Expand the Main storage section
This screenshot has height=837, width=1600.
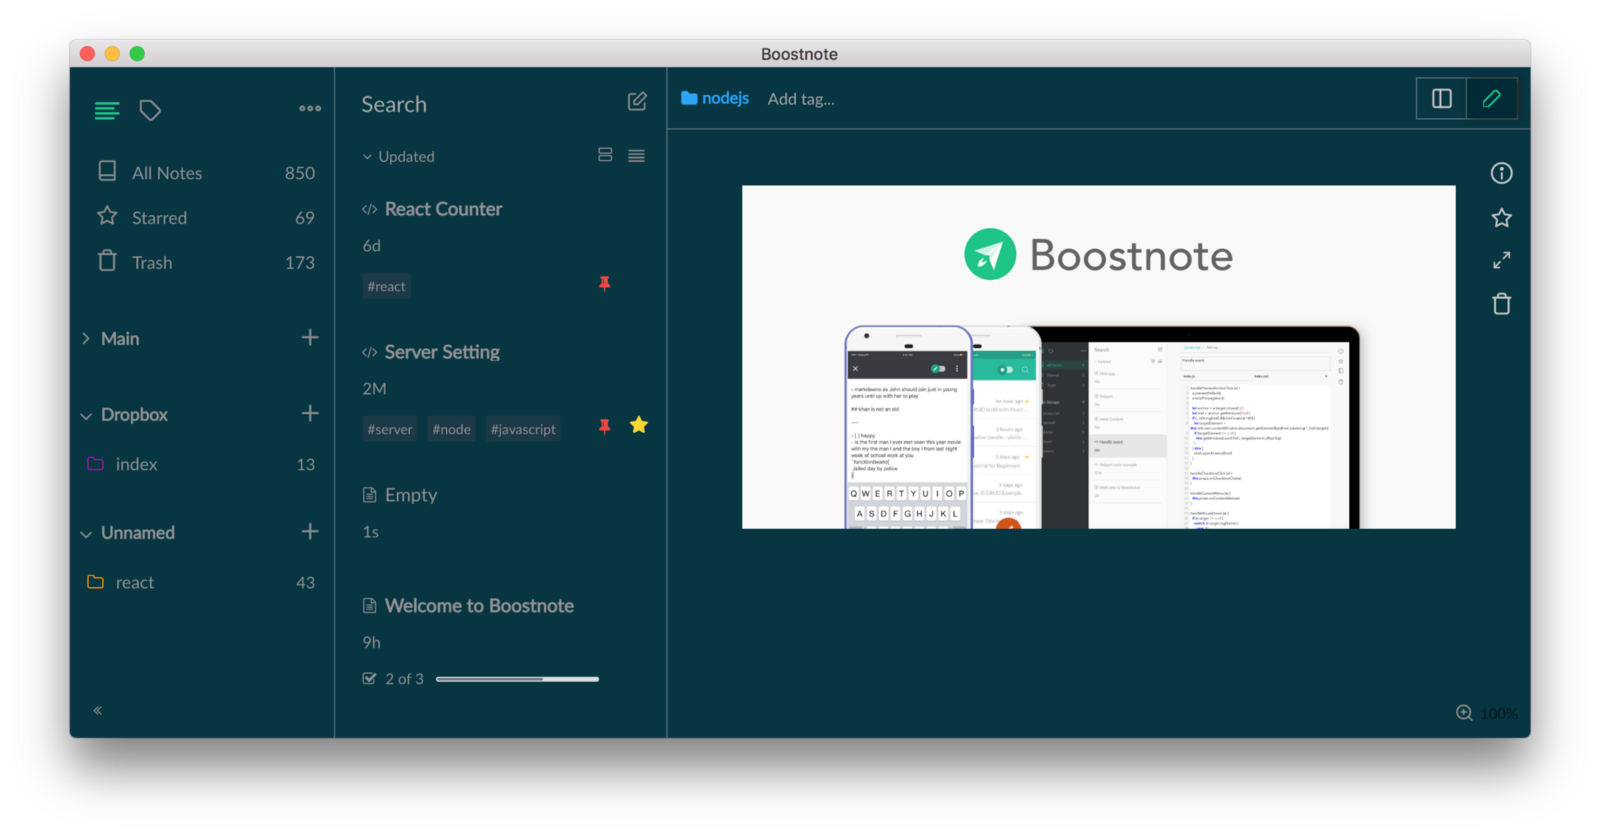(86, 339)
